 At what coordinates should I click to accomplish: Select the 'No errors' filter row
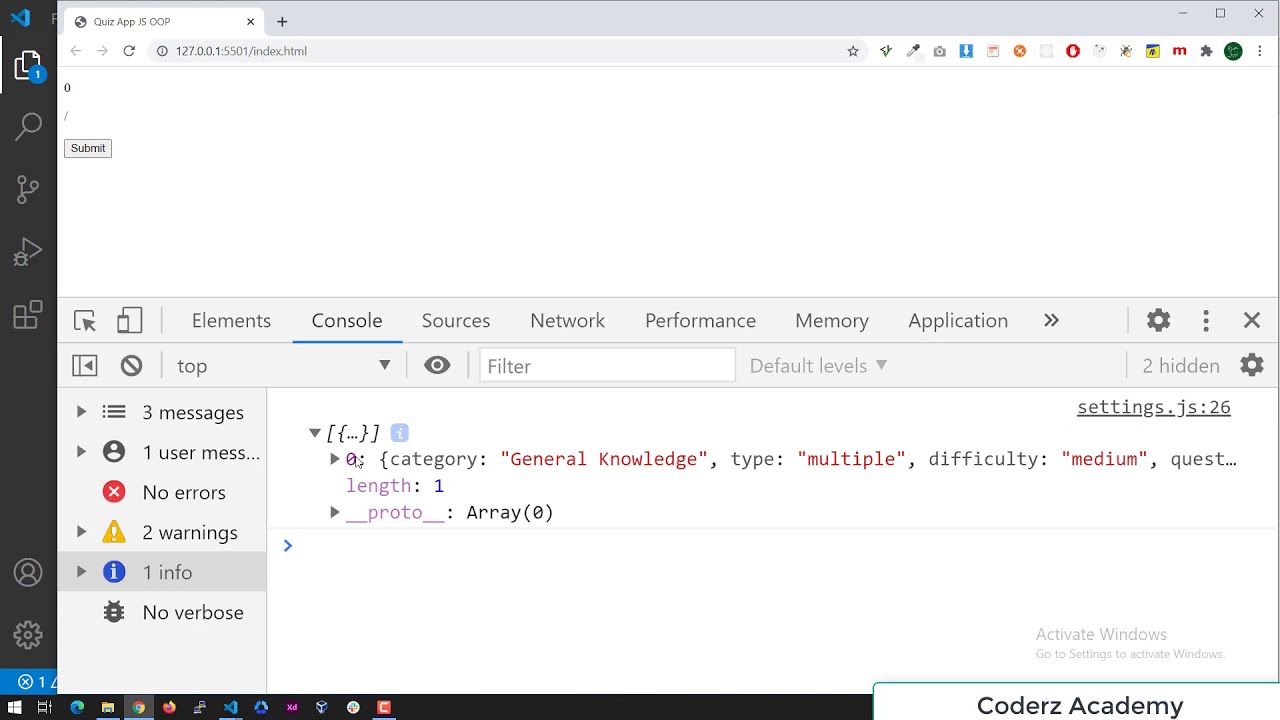coord(163,492)
